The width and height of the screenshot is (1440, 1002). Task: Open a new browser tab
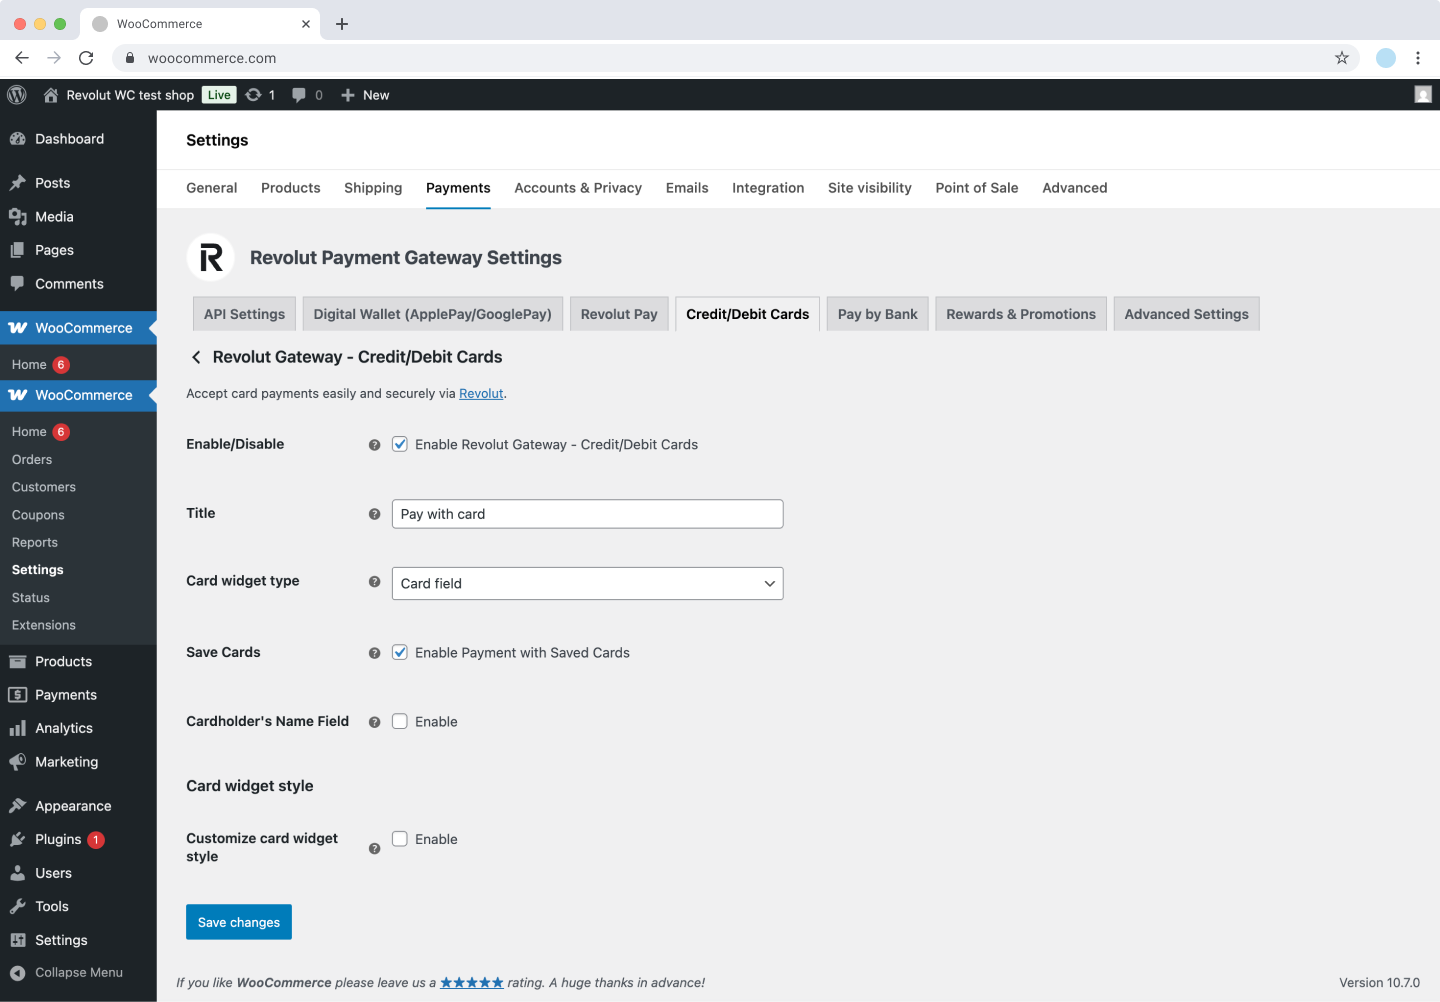pyautogui.click(x=342, y=24)
